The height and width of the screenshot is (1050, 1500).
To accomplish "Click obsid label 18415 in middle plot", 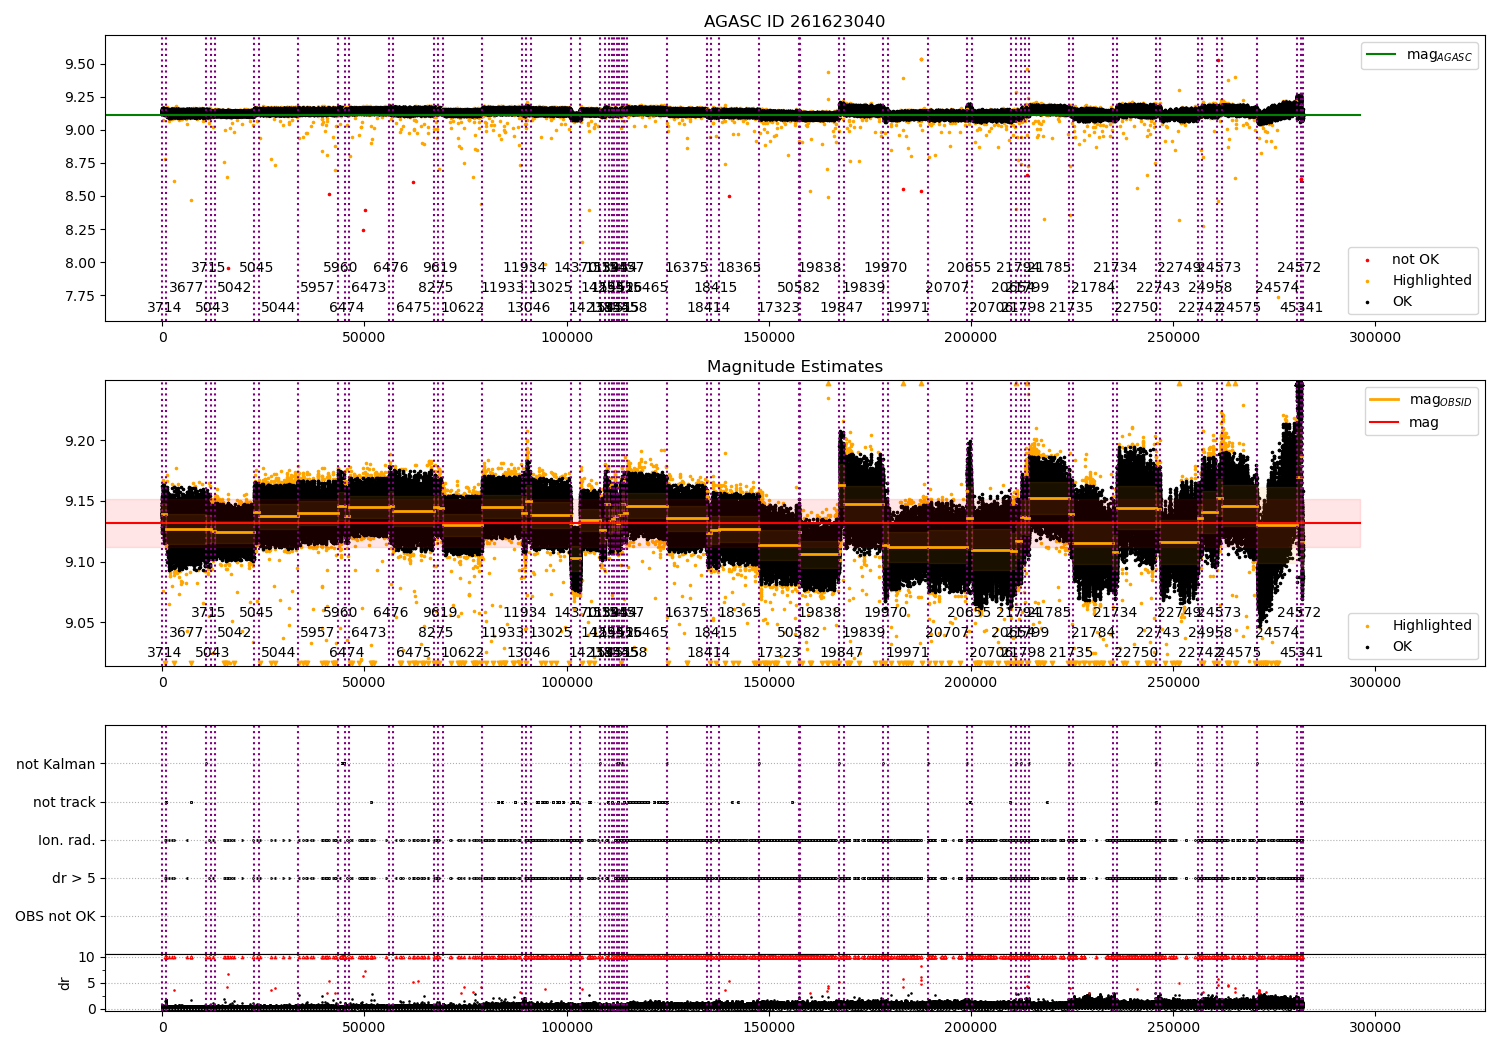I will pyautogui.click(x=716, y=632).
